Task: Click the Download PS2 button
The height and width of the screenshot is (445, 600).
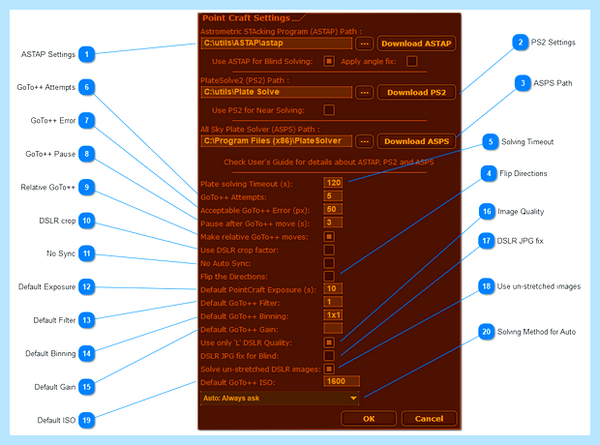Action: point(416,93)
